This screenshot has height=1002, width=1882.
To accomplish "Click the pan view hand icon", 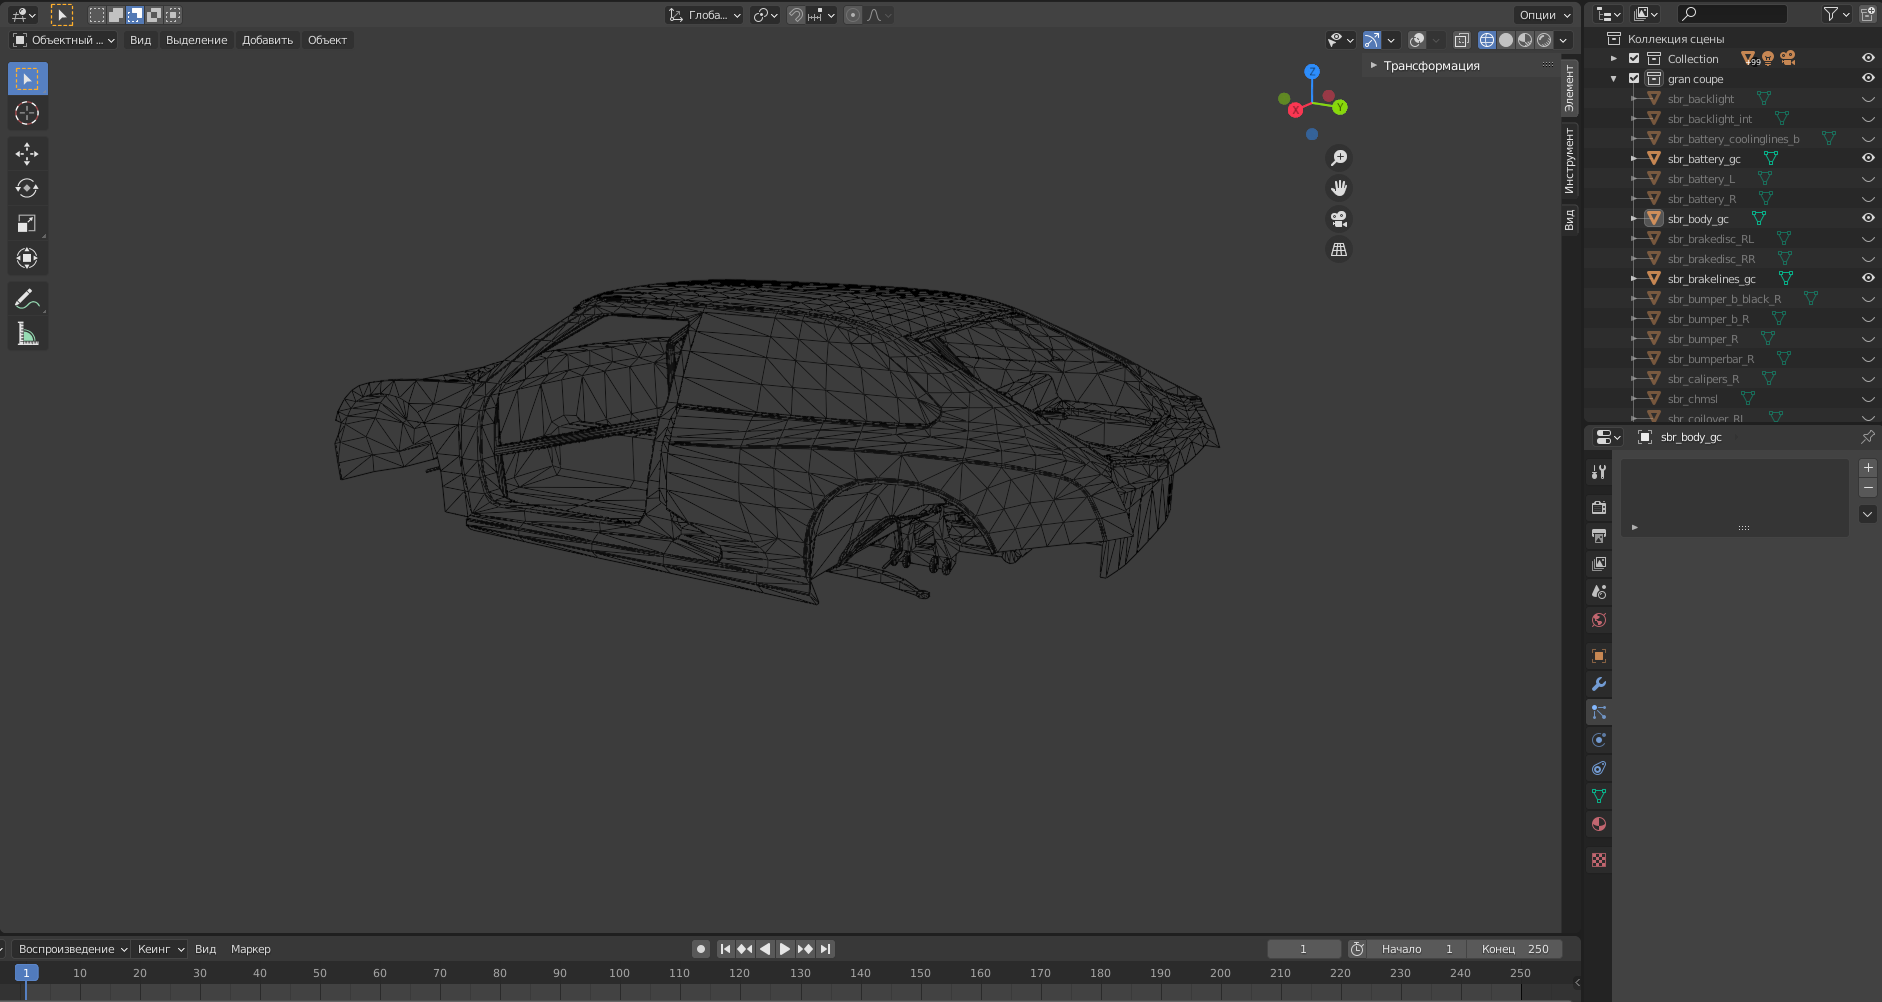I will [1338, 188].
